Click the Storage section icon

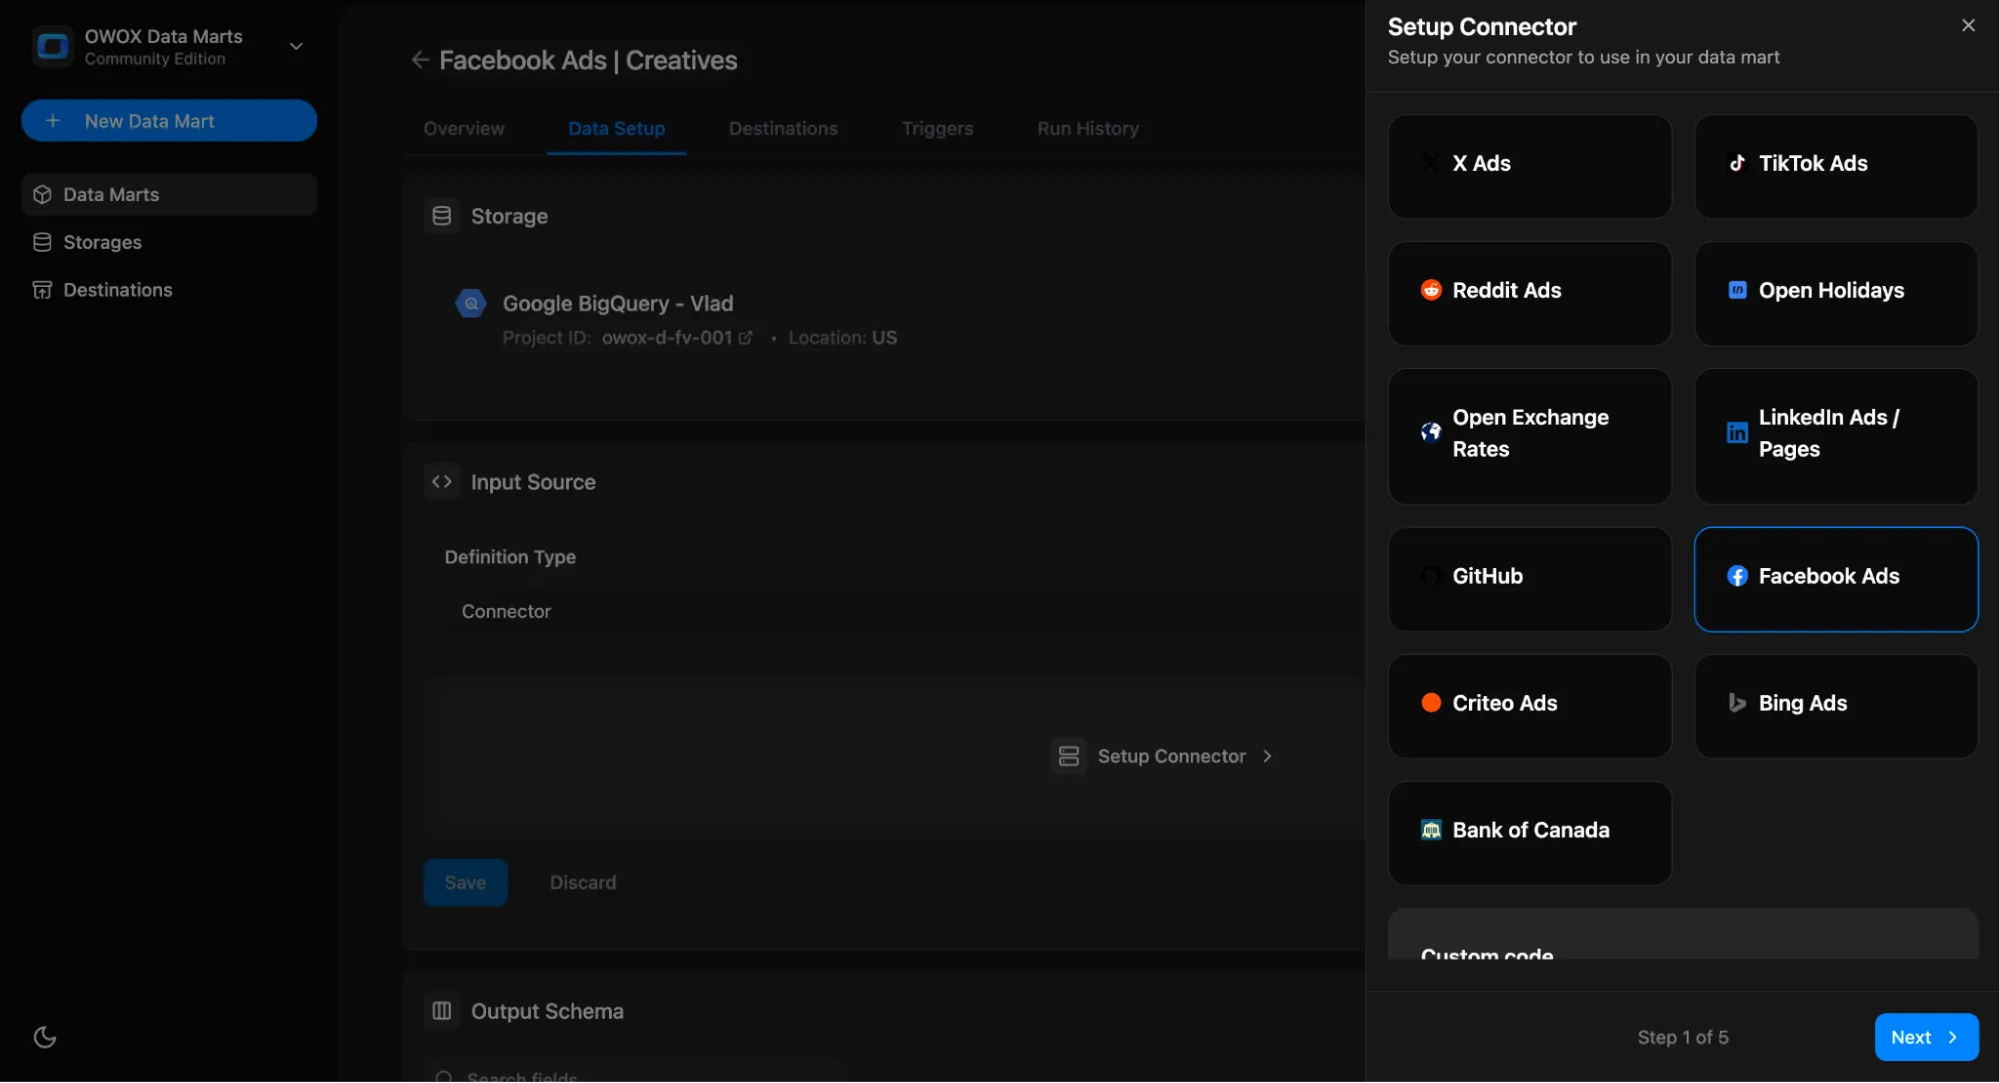442,216
